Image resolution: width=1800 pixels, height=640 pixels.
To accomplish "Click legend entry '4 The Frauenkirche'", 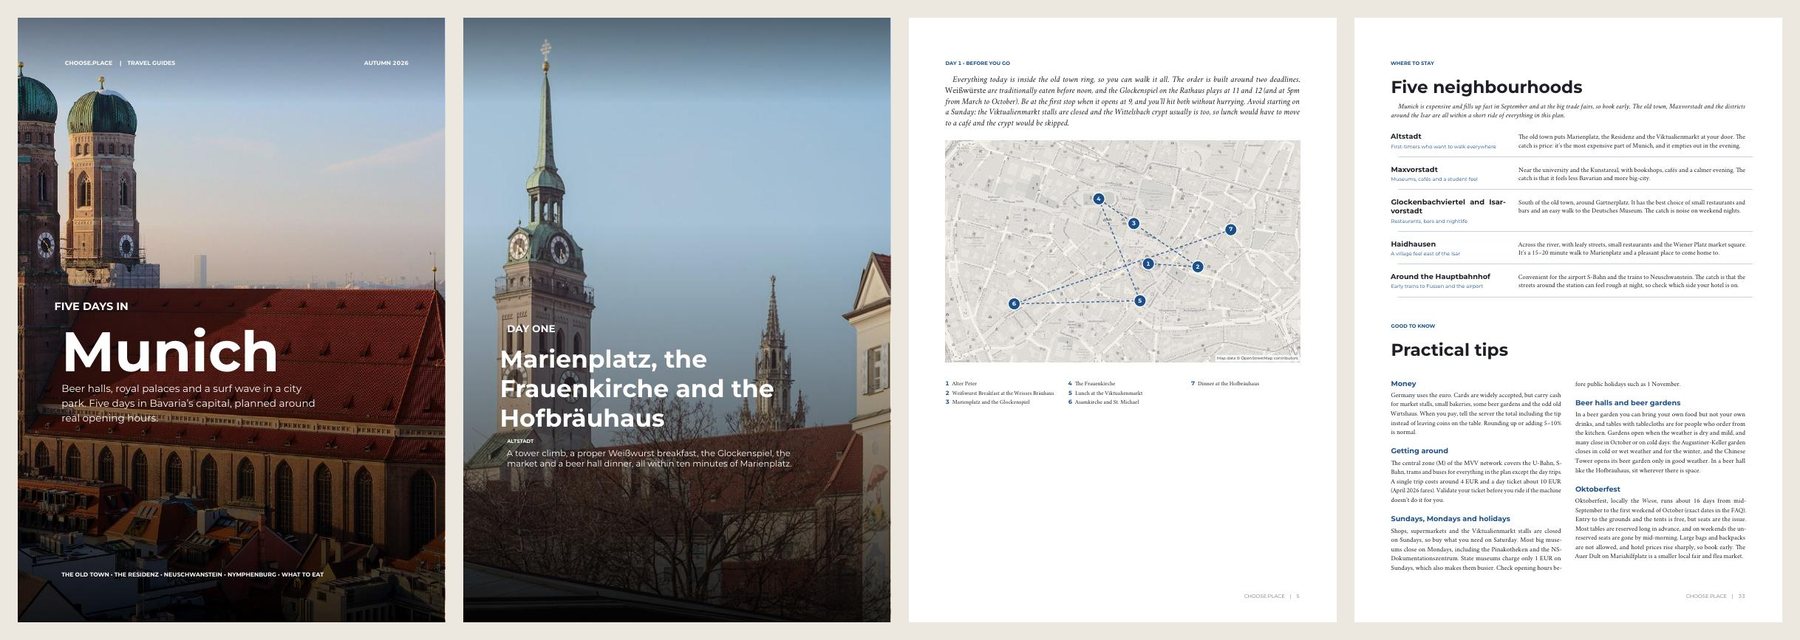I will click(x=1091, y=383).
